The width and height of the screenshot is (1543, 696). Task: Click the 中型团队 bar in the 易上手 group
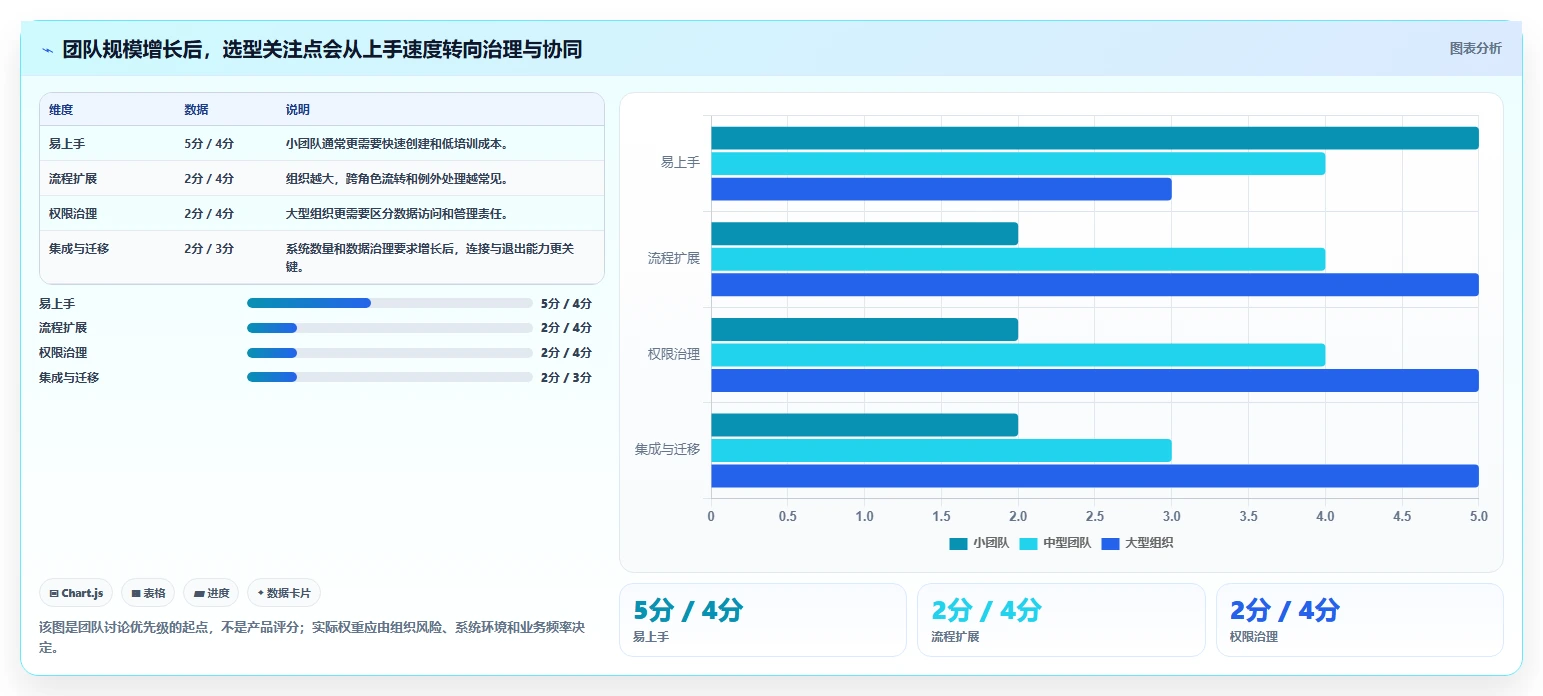1018,163
